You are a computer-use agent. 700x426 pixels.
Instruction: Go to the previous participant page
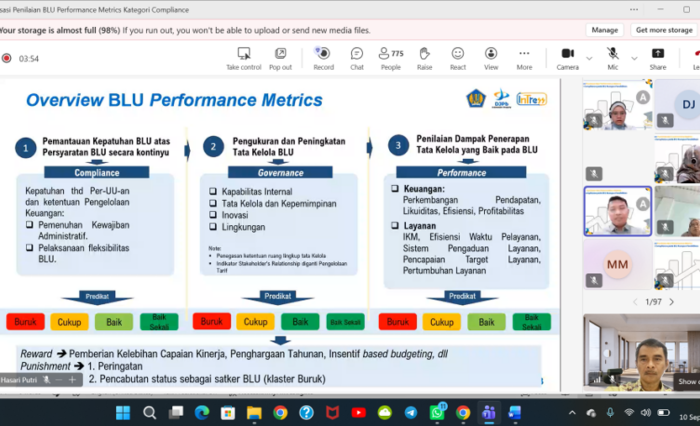[635, 302]
